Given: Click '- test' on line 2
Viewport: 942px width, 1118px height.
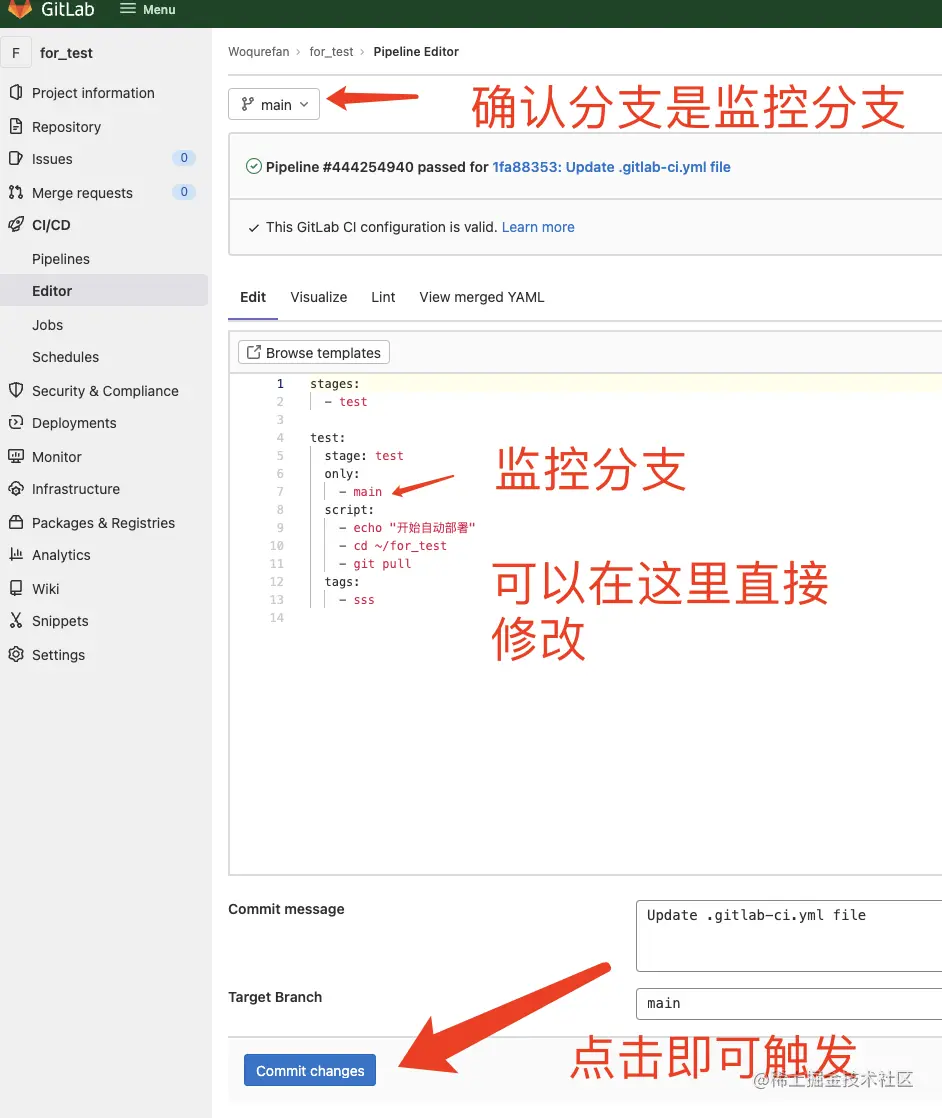Looking at the screenshot, I should (346, 401).
